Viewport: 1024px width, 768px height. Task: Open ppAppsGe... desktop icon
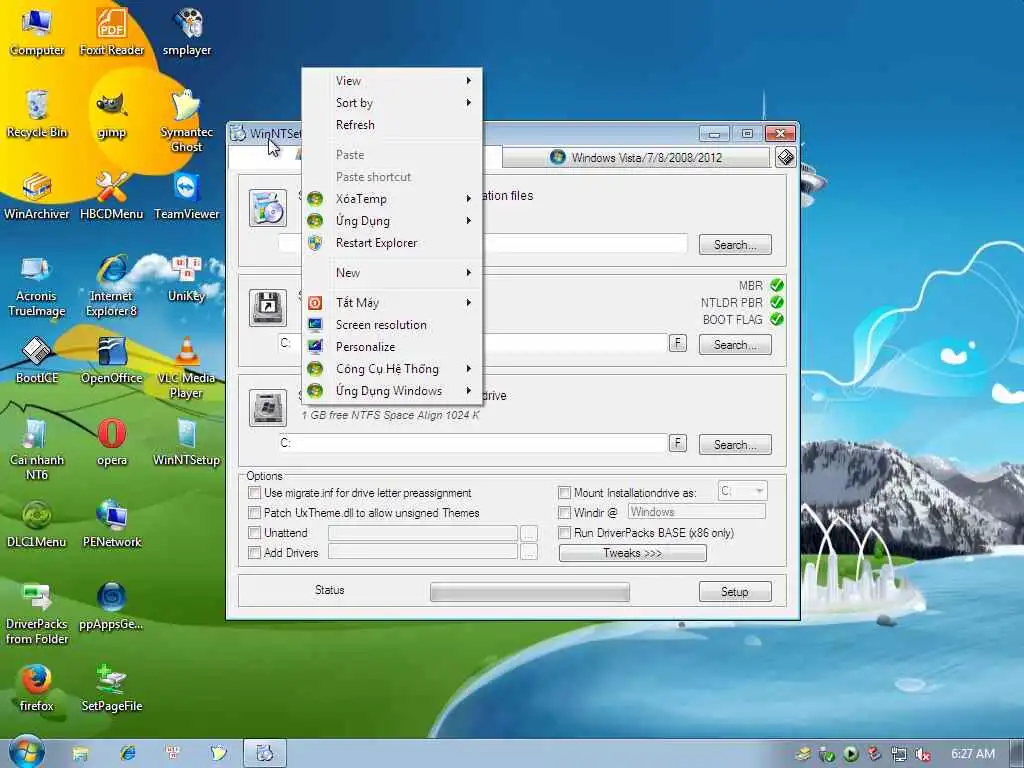tap(112, 606)
